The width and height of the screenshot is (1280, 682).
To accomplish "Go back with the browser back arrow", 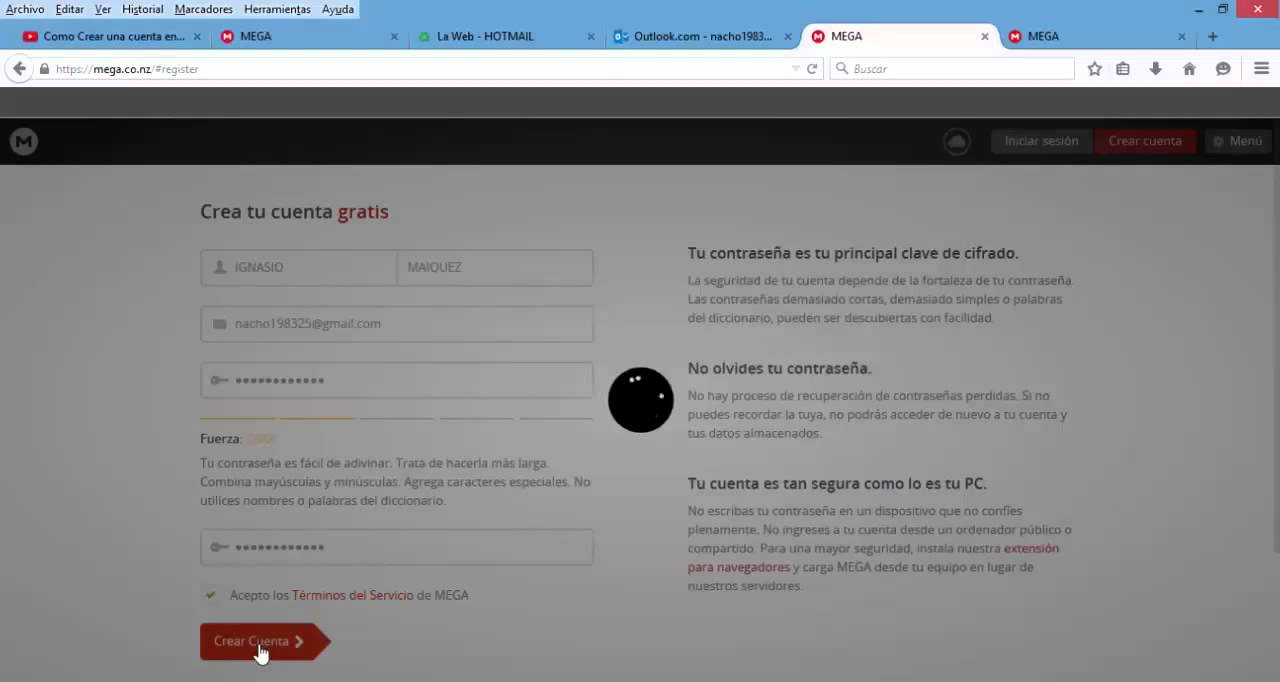I will (x=19, y=69).
